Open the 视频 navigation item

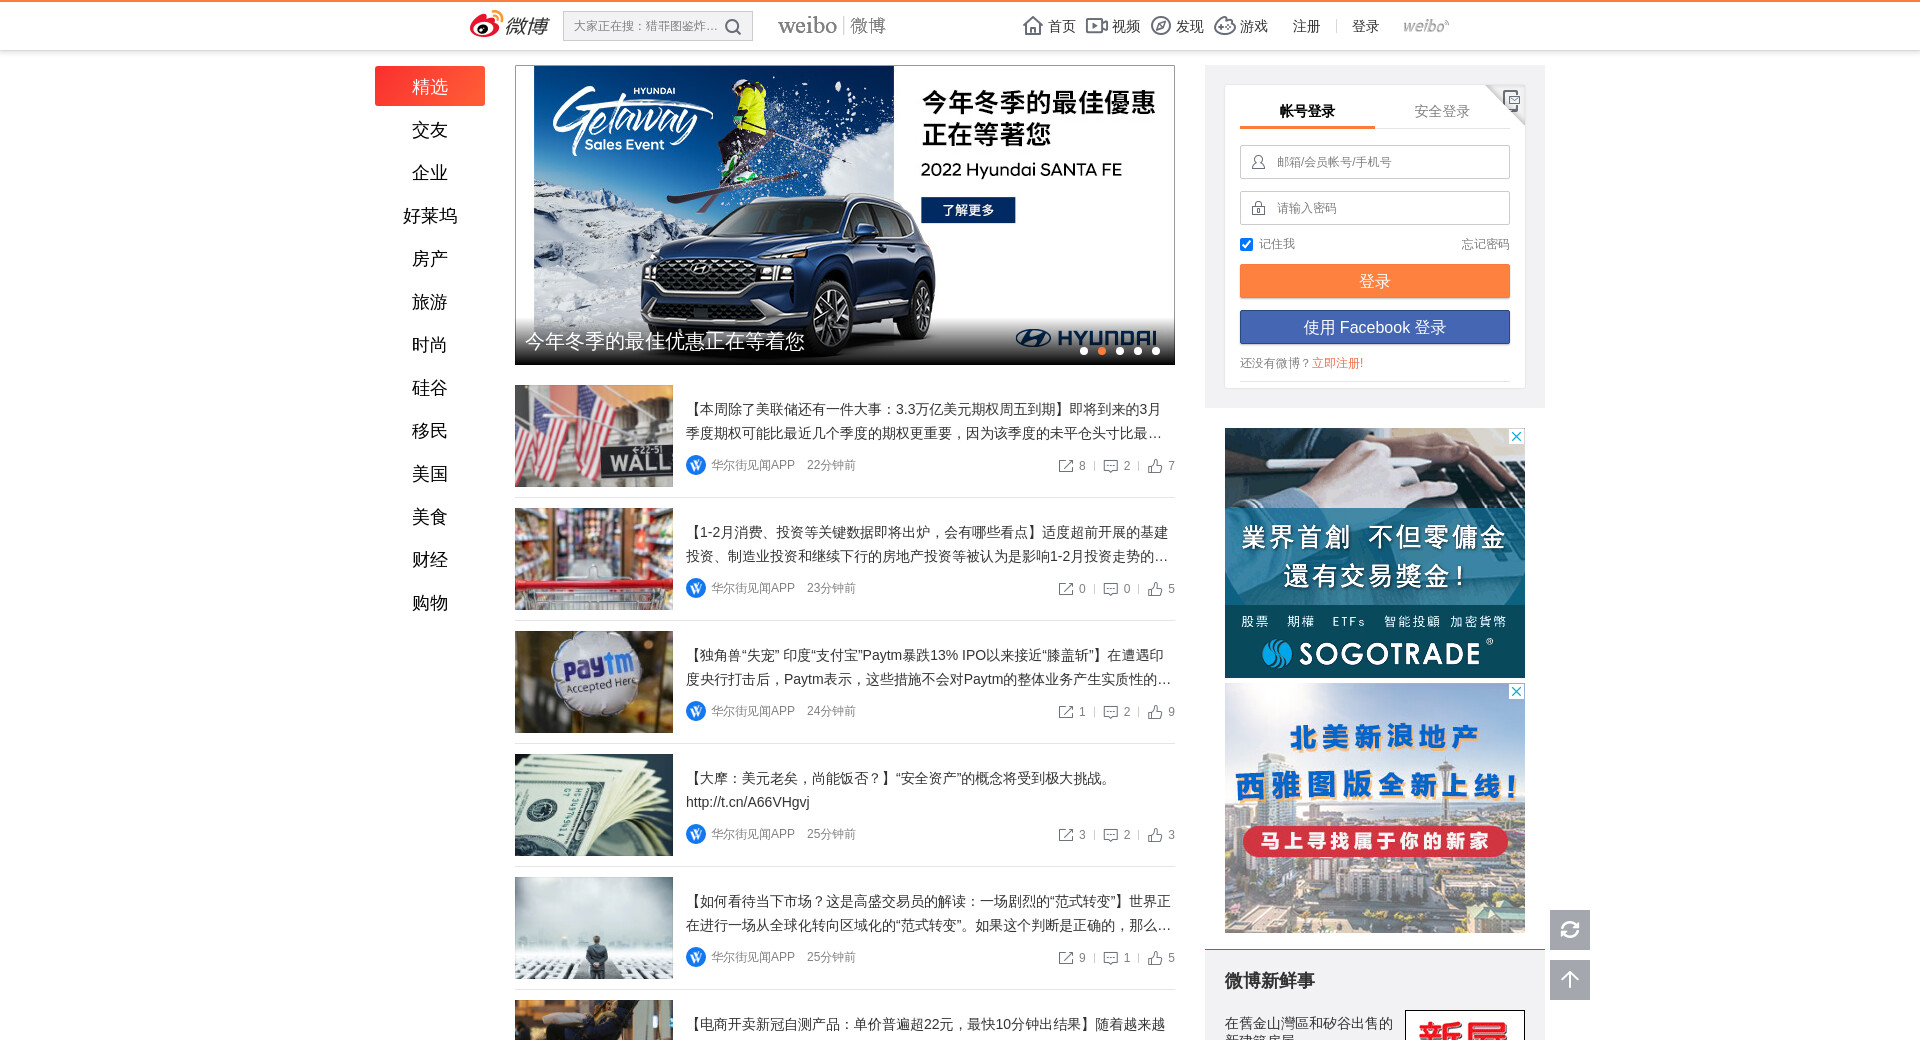1113,26
